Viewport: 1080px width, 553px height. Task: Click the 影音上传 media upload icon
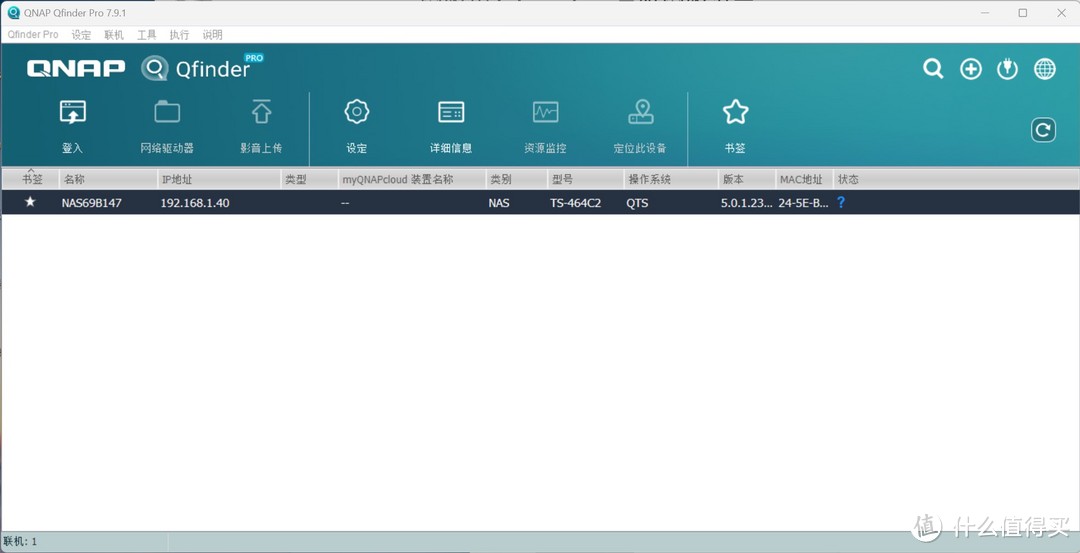point(261,112)
